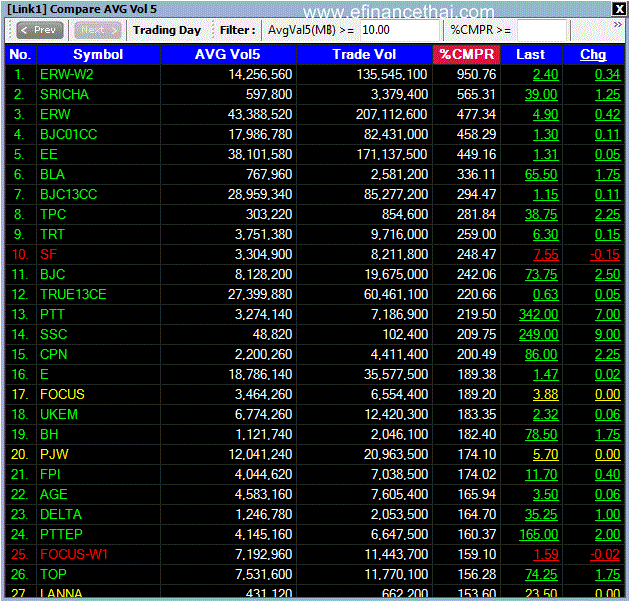Click last price 3.88 of FOCUS

click(x=545, y=395)
